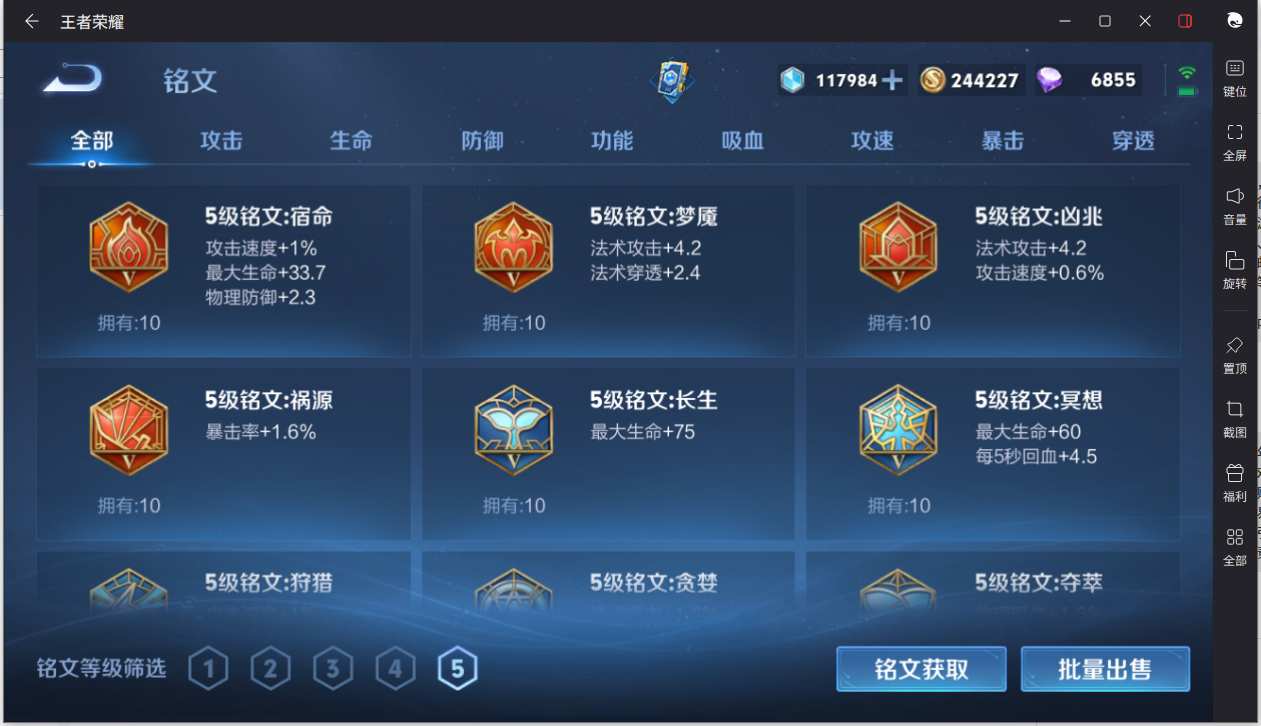Viewport: 1261px width, 726px height.
Task: Click the 批量出售 button
Action: (x=1105, y=669)
